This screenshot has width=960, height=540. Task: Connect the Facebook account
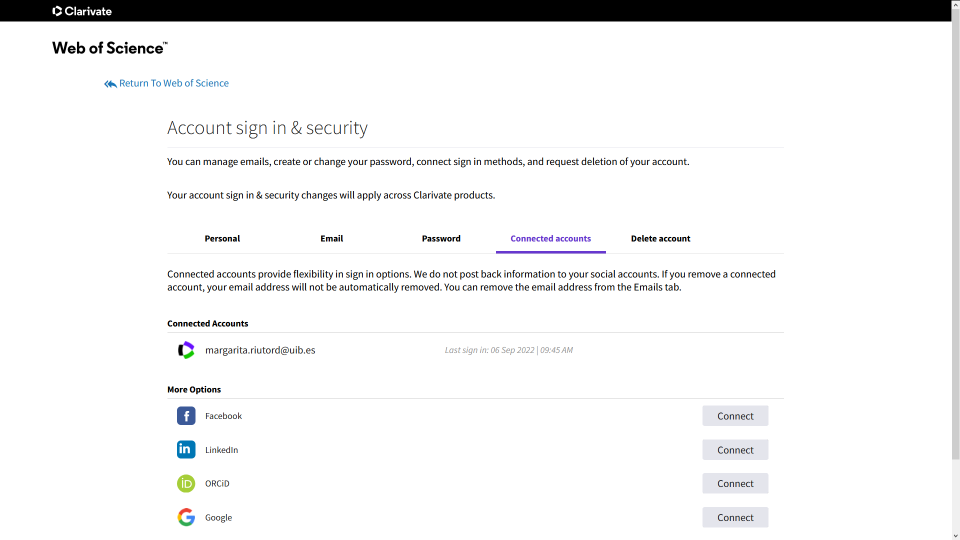(735, 416)
